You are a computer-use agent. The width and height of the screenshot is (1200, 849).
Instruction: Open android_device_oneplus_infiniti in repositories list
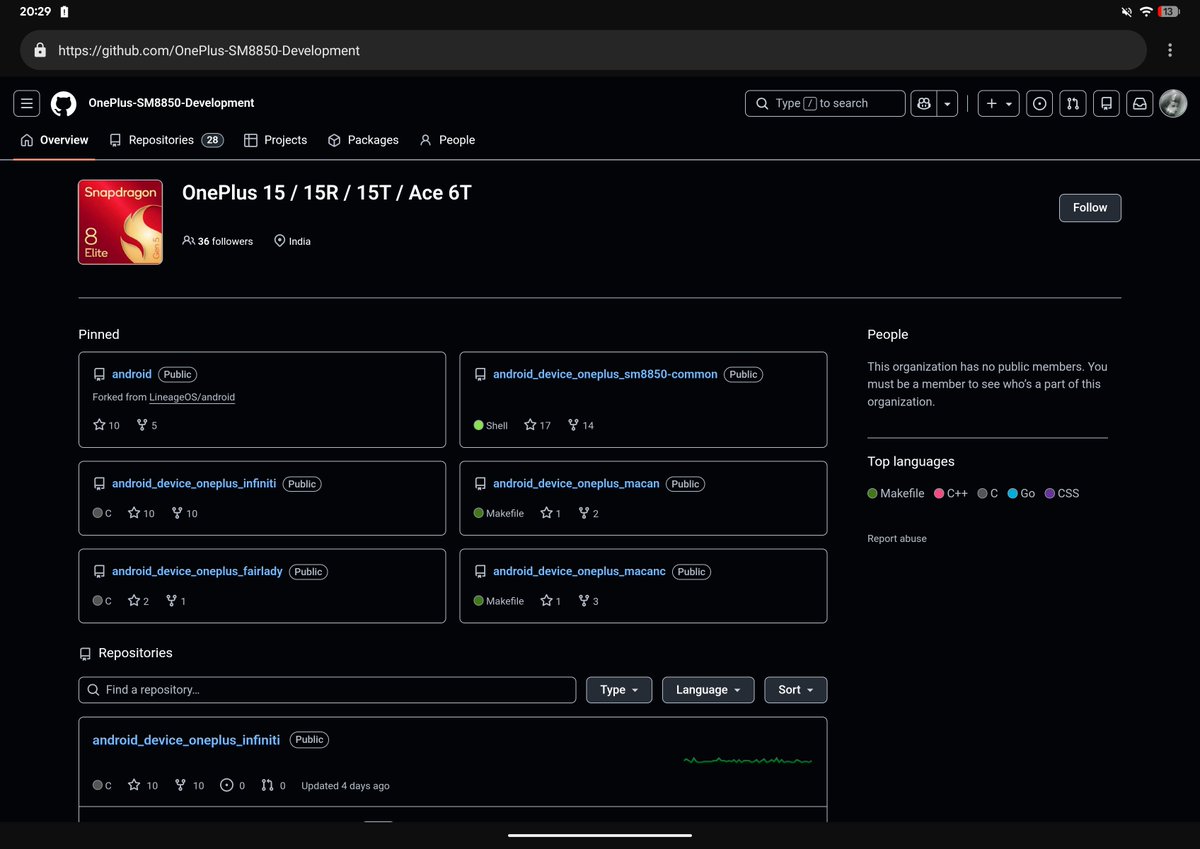[x=186, y=740]
